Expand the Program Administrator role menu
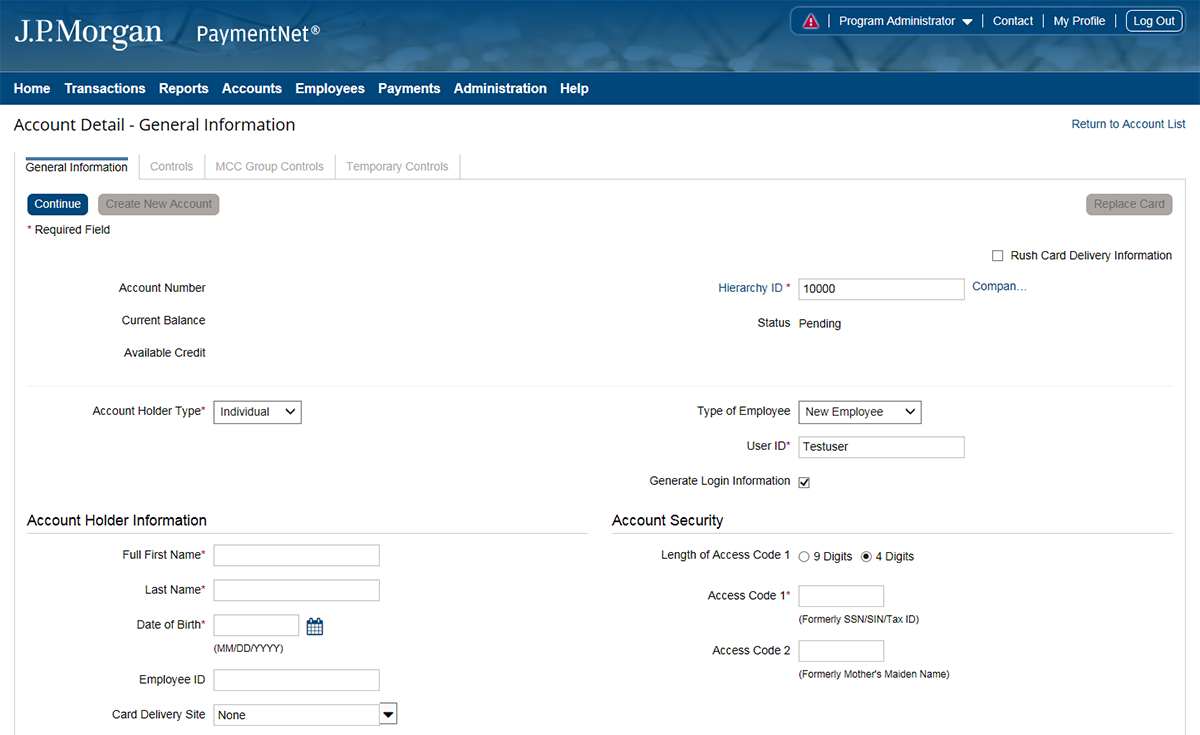 pos(905,21)
